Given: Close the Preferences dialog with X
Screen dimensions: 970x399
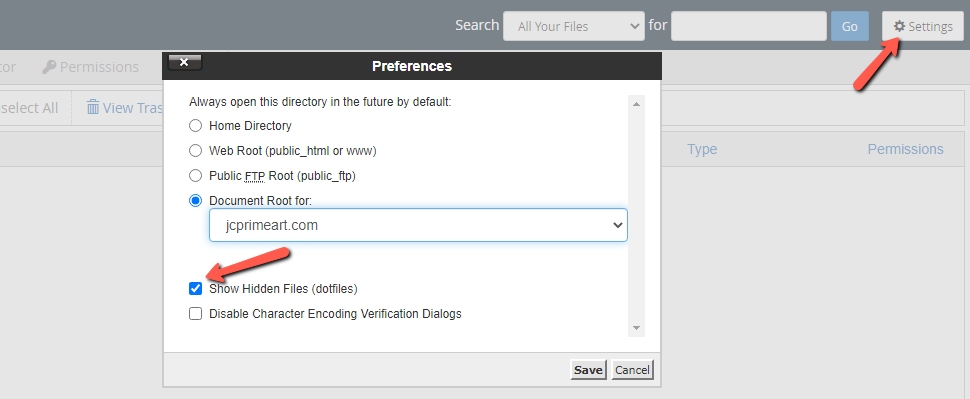Looking at the screenshot, I should 184,62.
